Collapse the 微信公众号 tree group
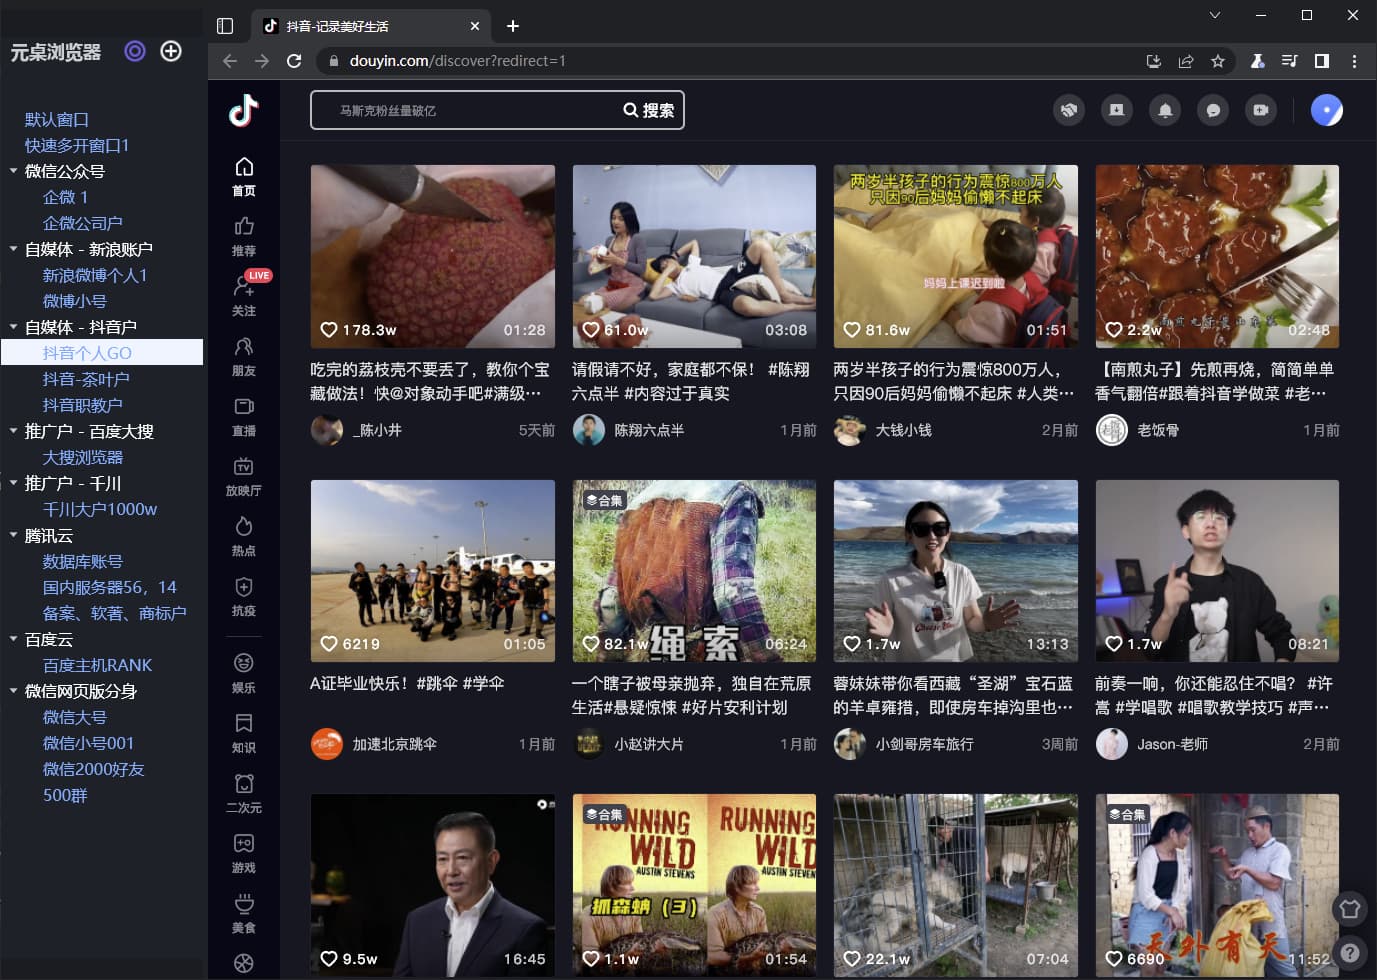 coord(14,171)
